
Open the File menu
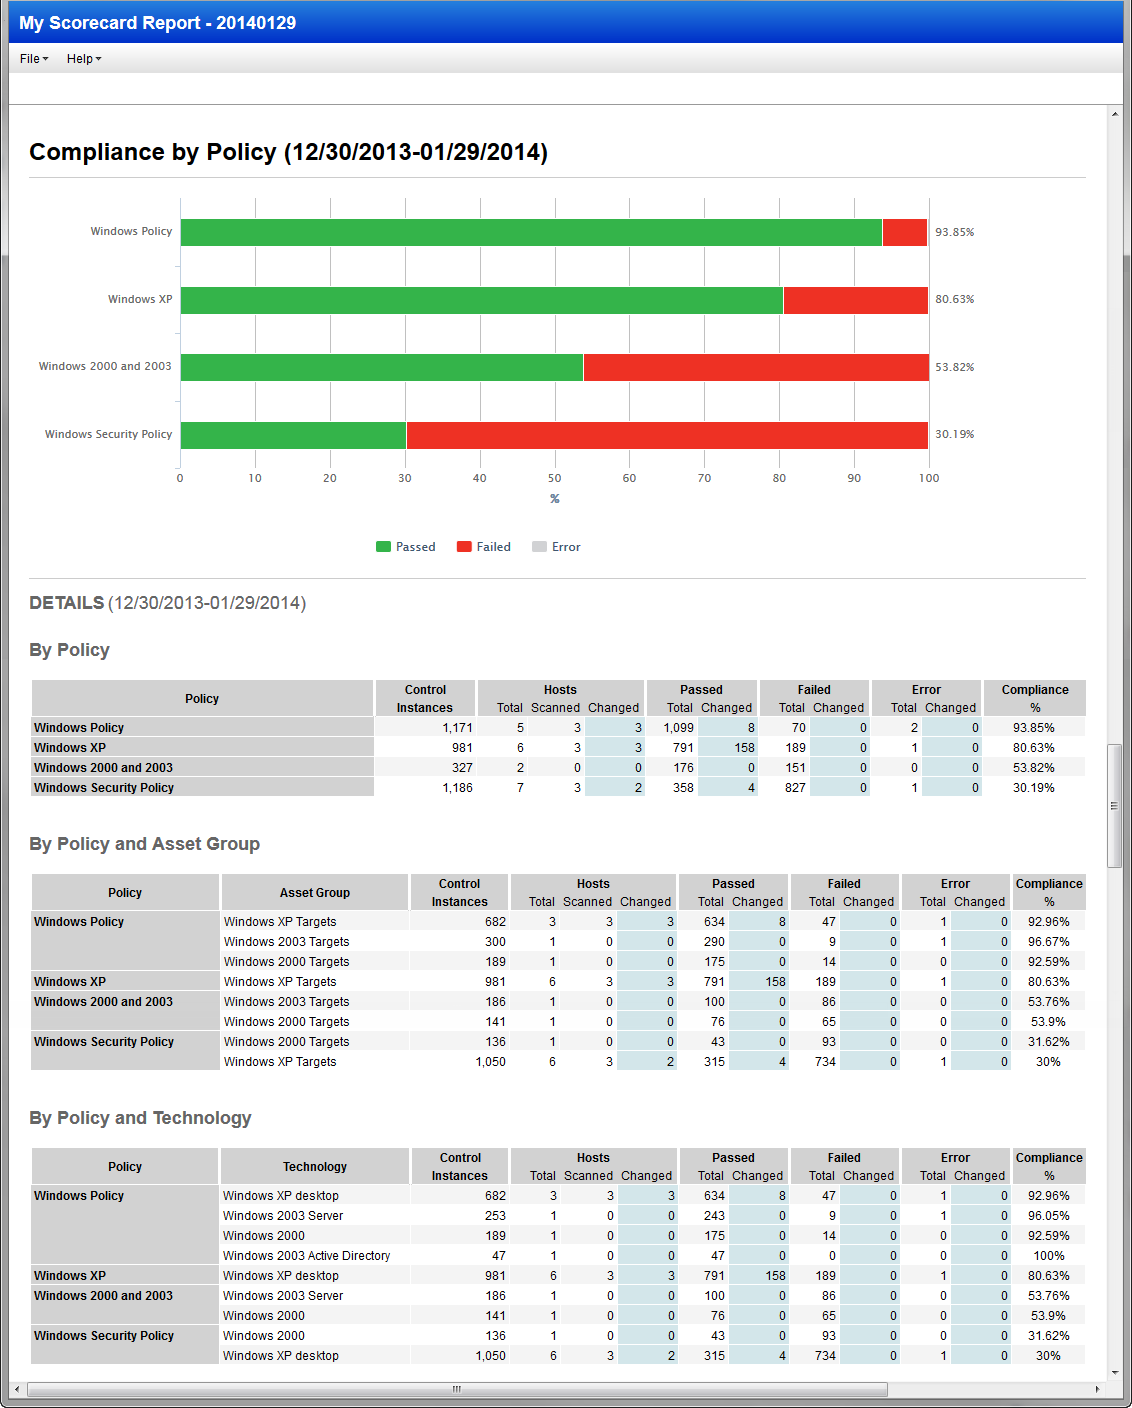point(32,58)
